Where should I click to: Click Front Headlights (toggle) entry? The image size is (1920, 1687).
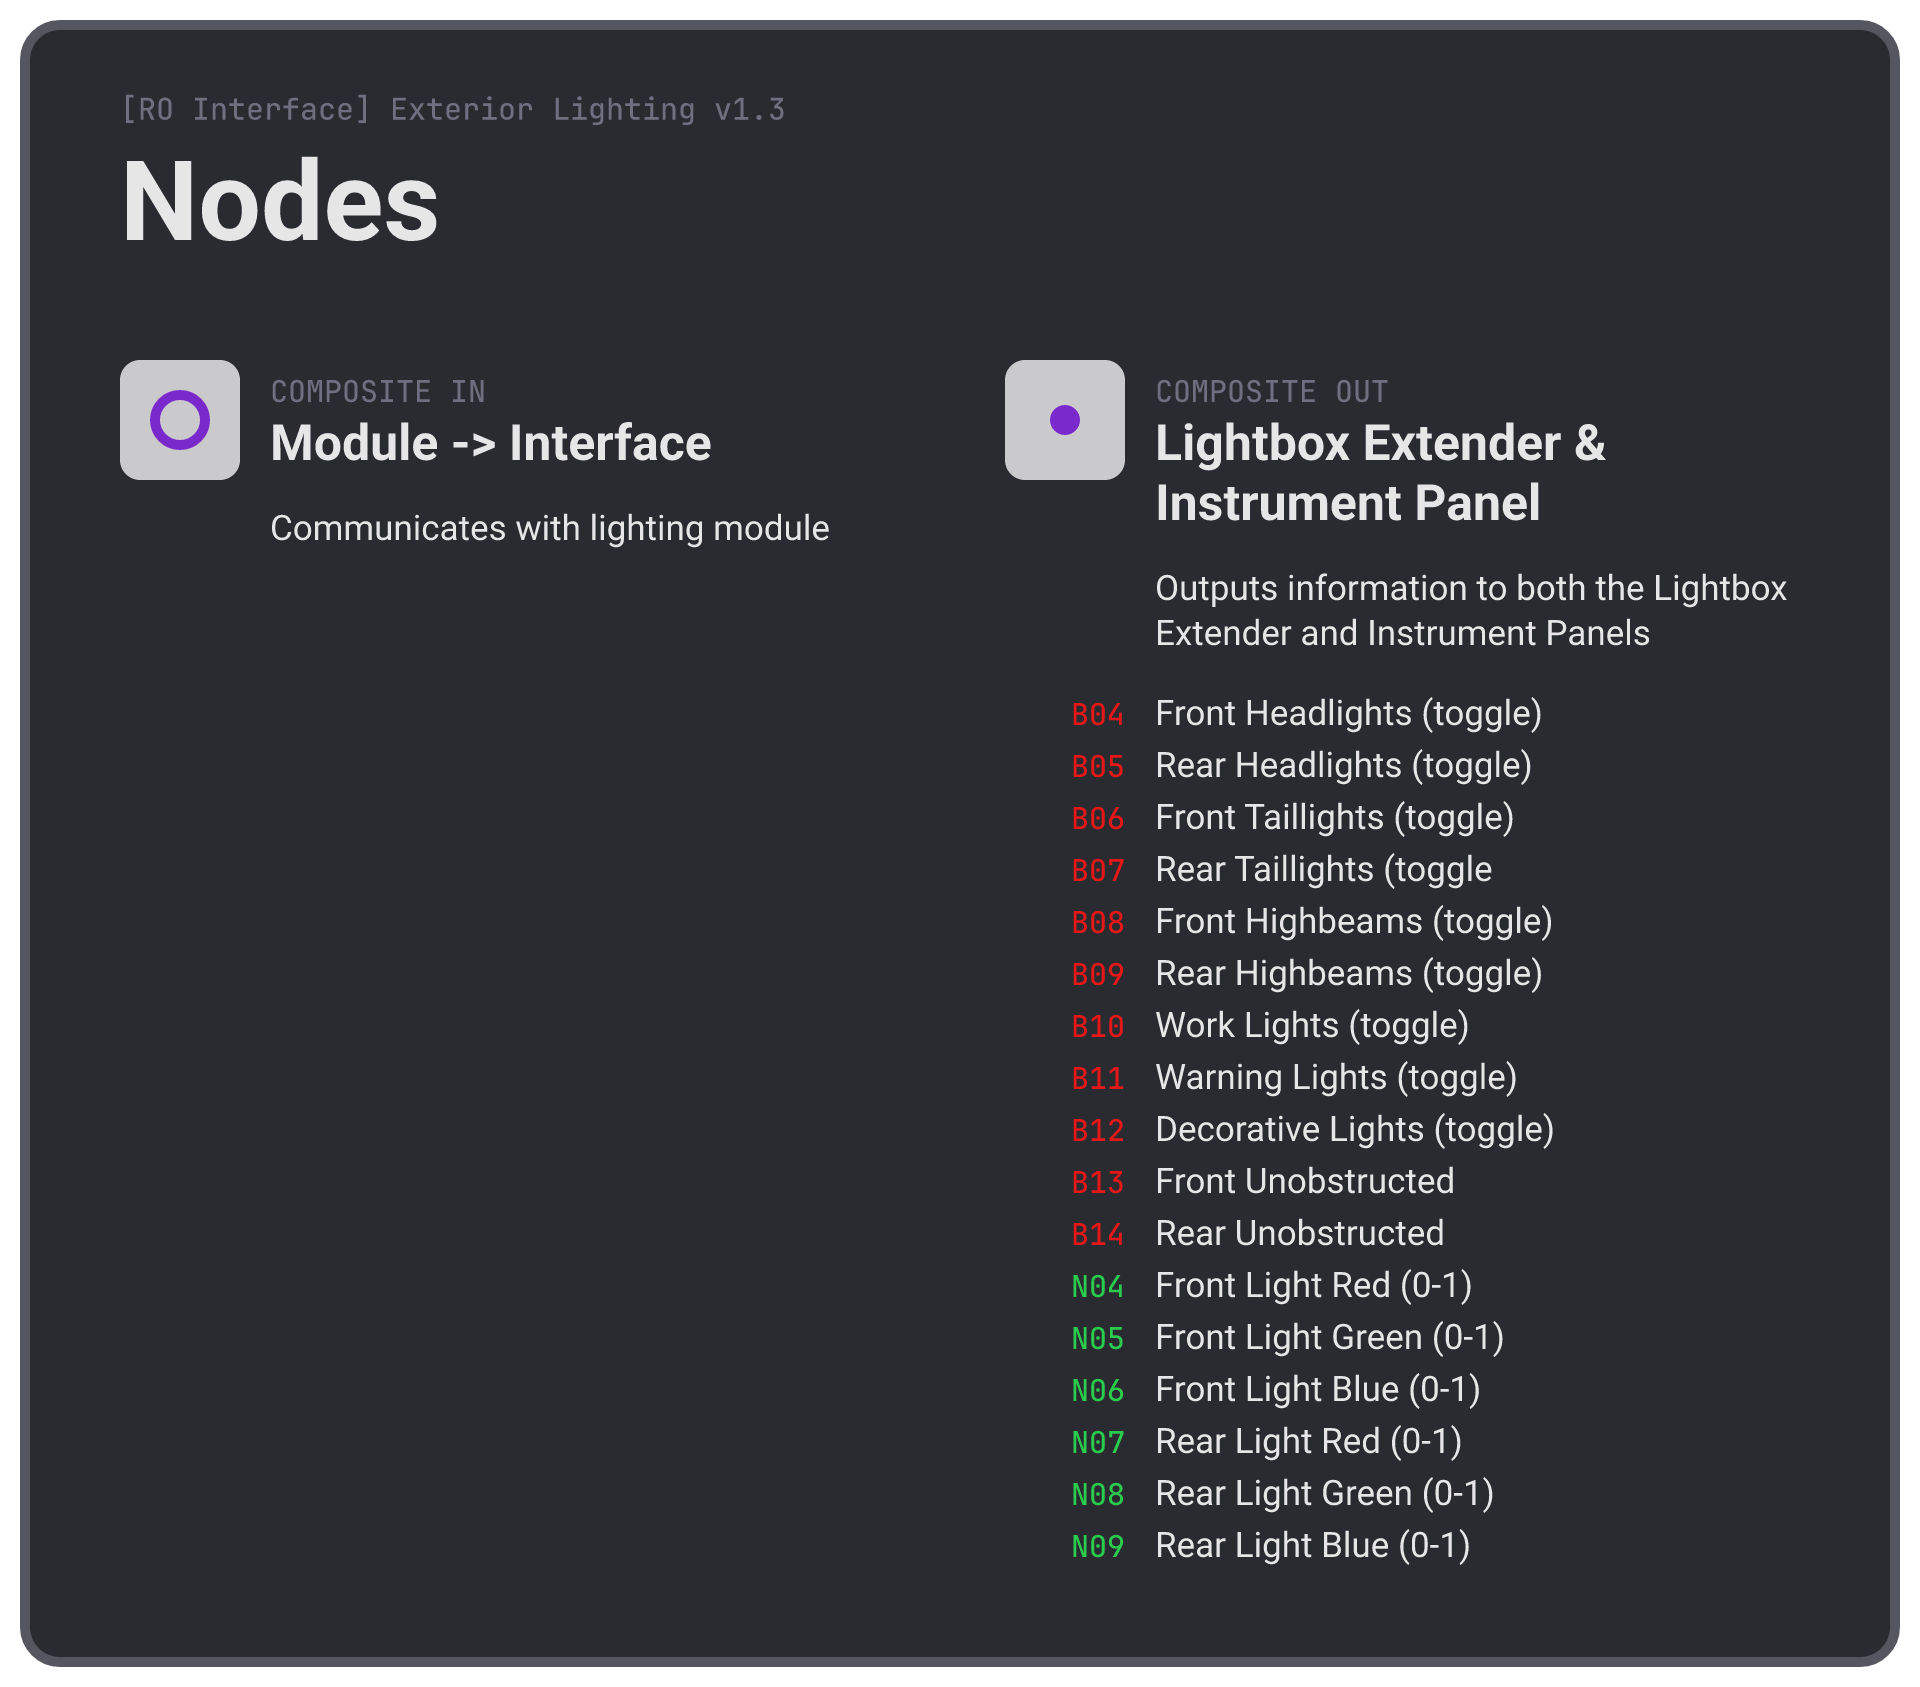[x=1348, y=714]
